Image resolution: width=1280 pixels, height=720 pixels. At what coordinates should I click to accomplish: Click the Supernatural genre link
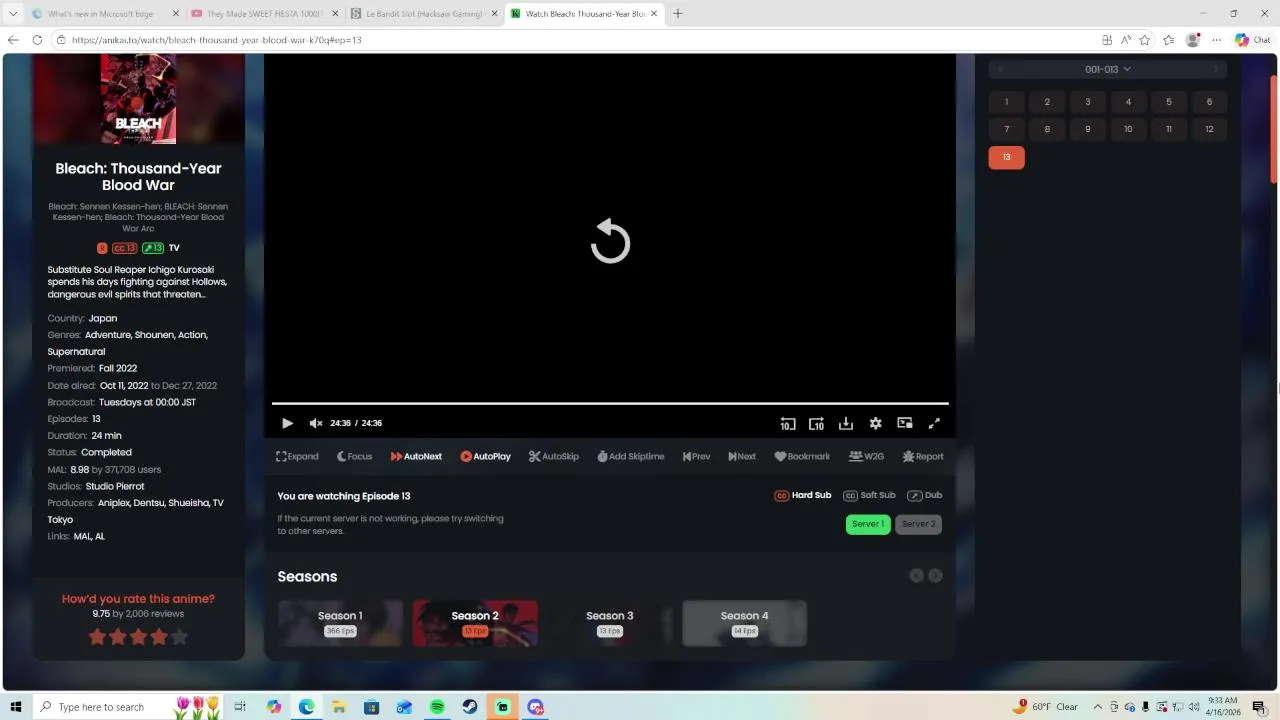pyautogui.click(x=76, y=352)
